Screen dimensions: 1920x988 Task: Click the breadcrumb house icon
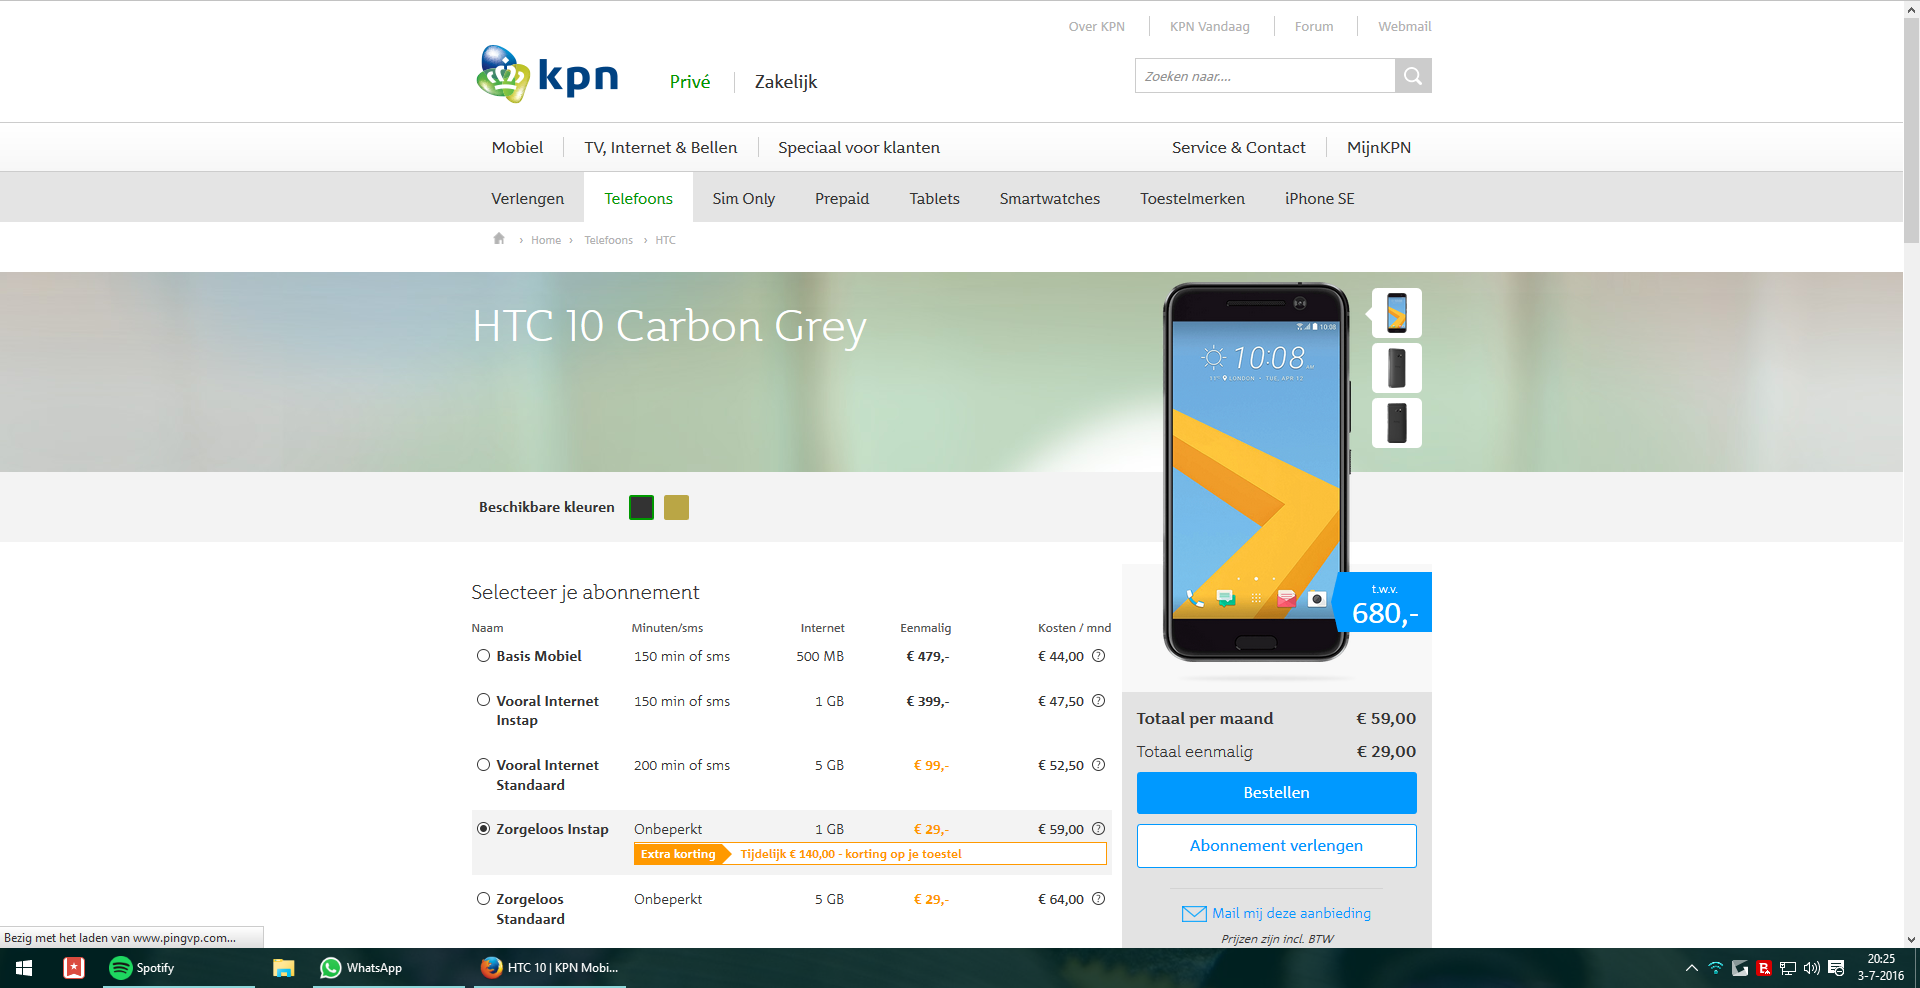click(x=499, y=239)
